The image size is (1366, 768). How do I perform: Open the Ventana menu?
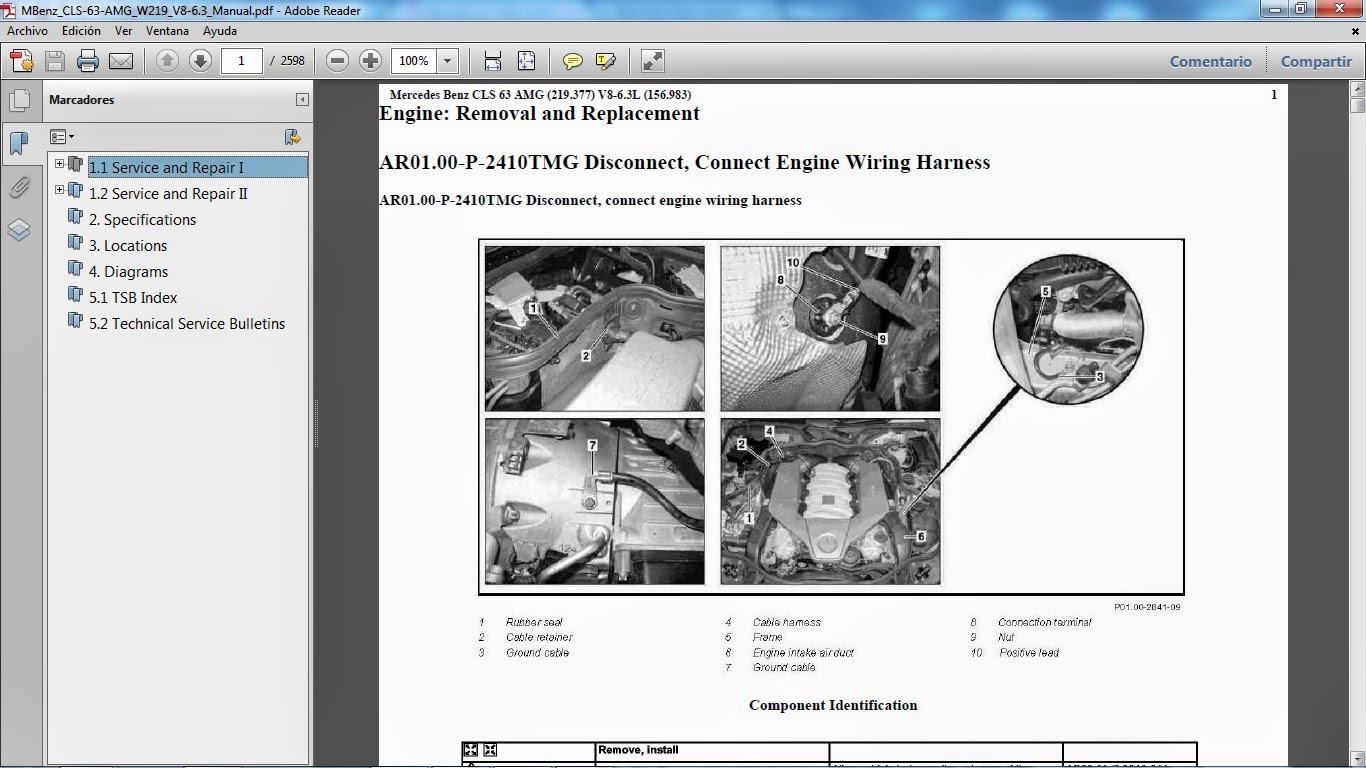(x=167, y=31)
